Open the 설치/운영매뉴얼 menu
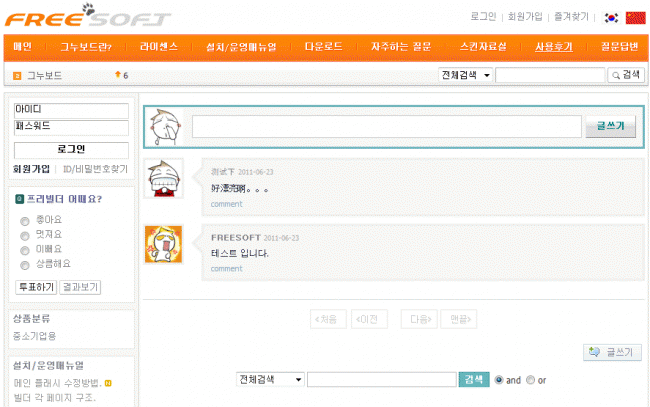 [241, 46]
